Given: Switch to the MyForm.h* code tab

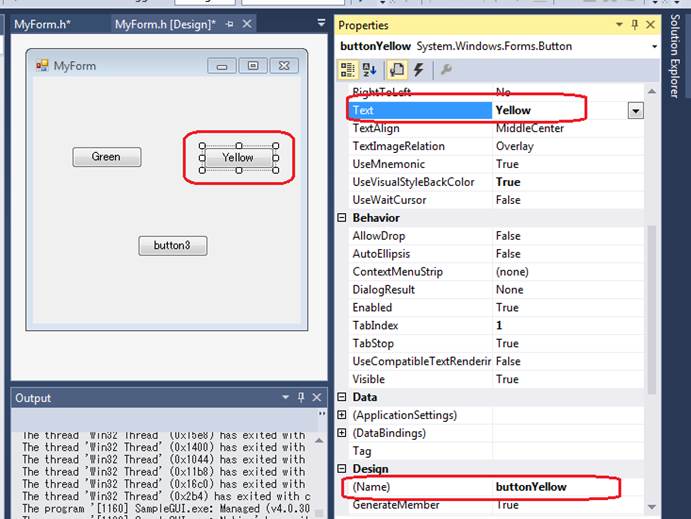Looking at the screenshot, I should tap(42, 24).
